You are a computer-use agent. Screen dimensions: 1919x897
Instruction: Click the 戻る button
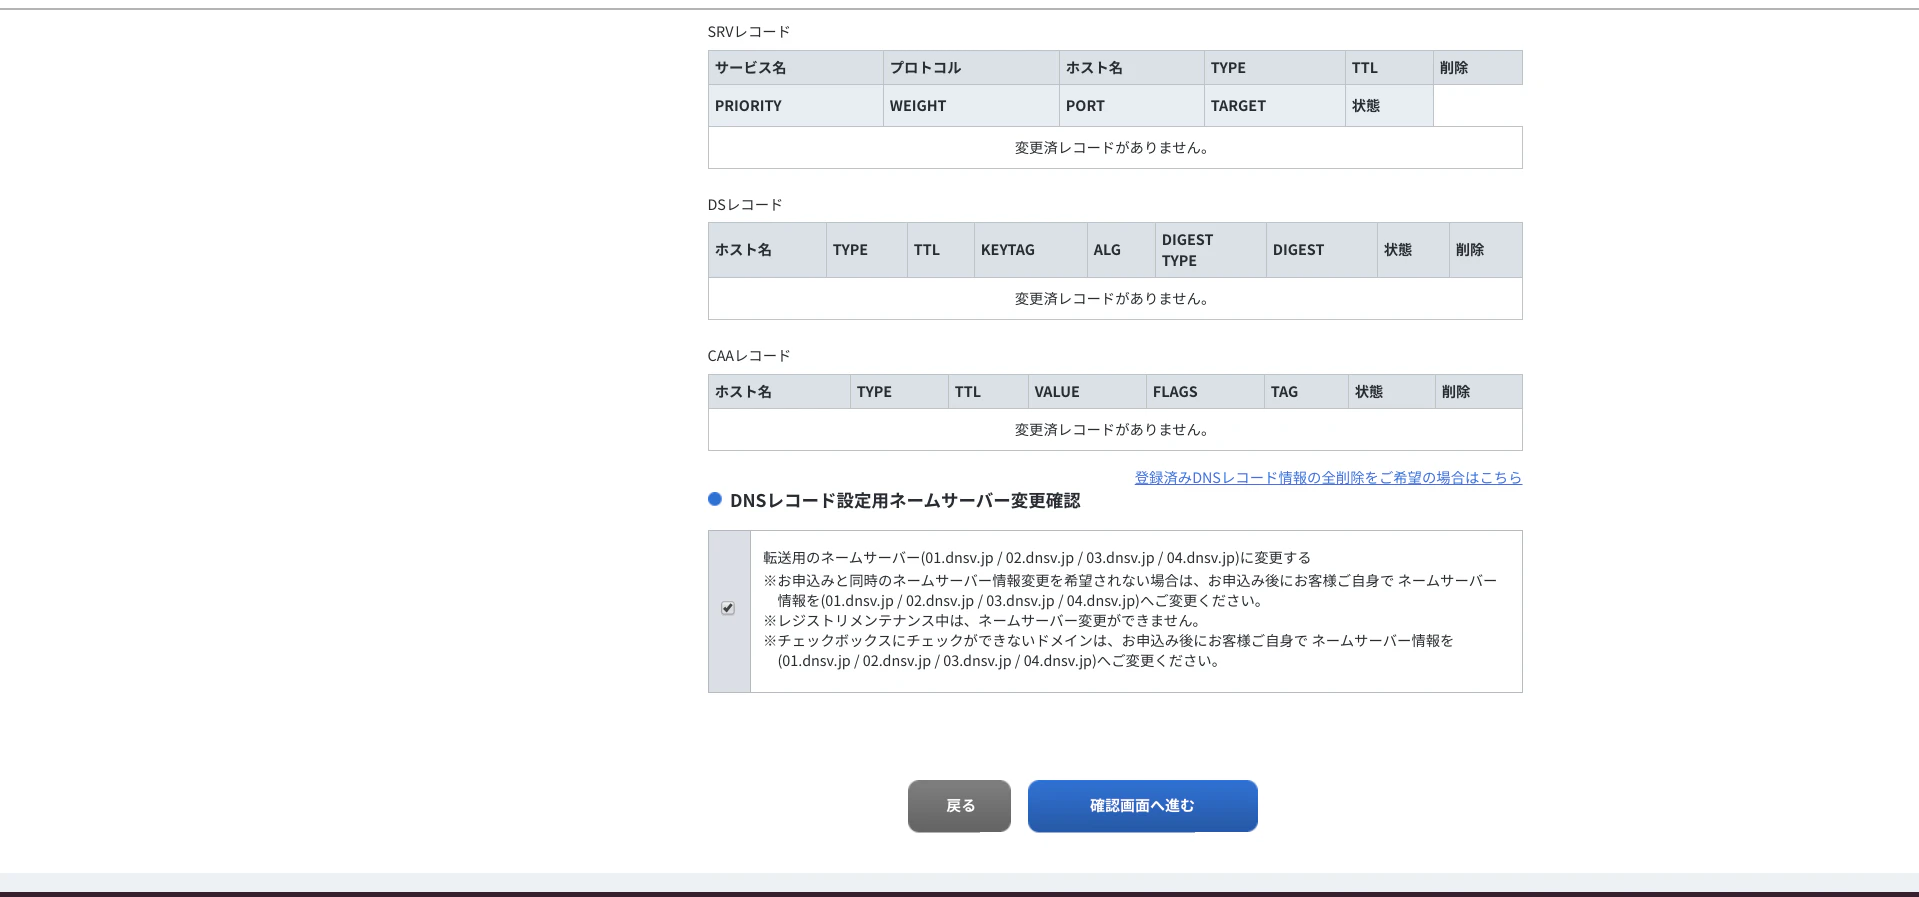tap(959, 806)
